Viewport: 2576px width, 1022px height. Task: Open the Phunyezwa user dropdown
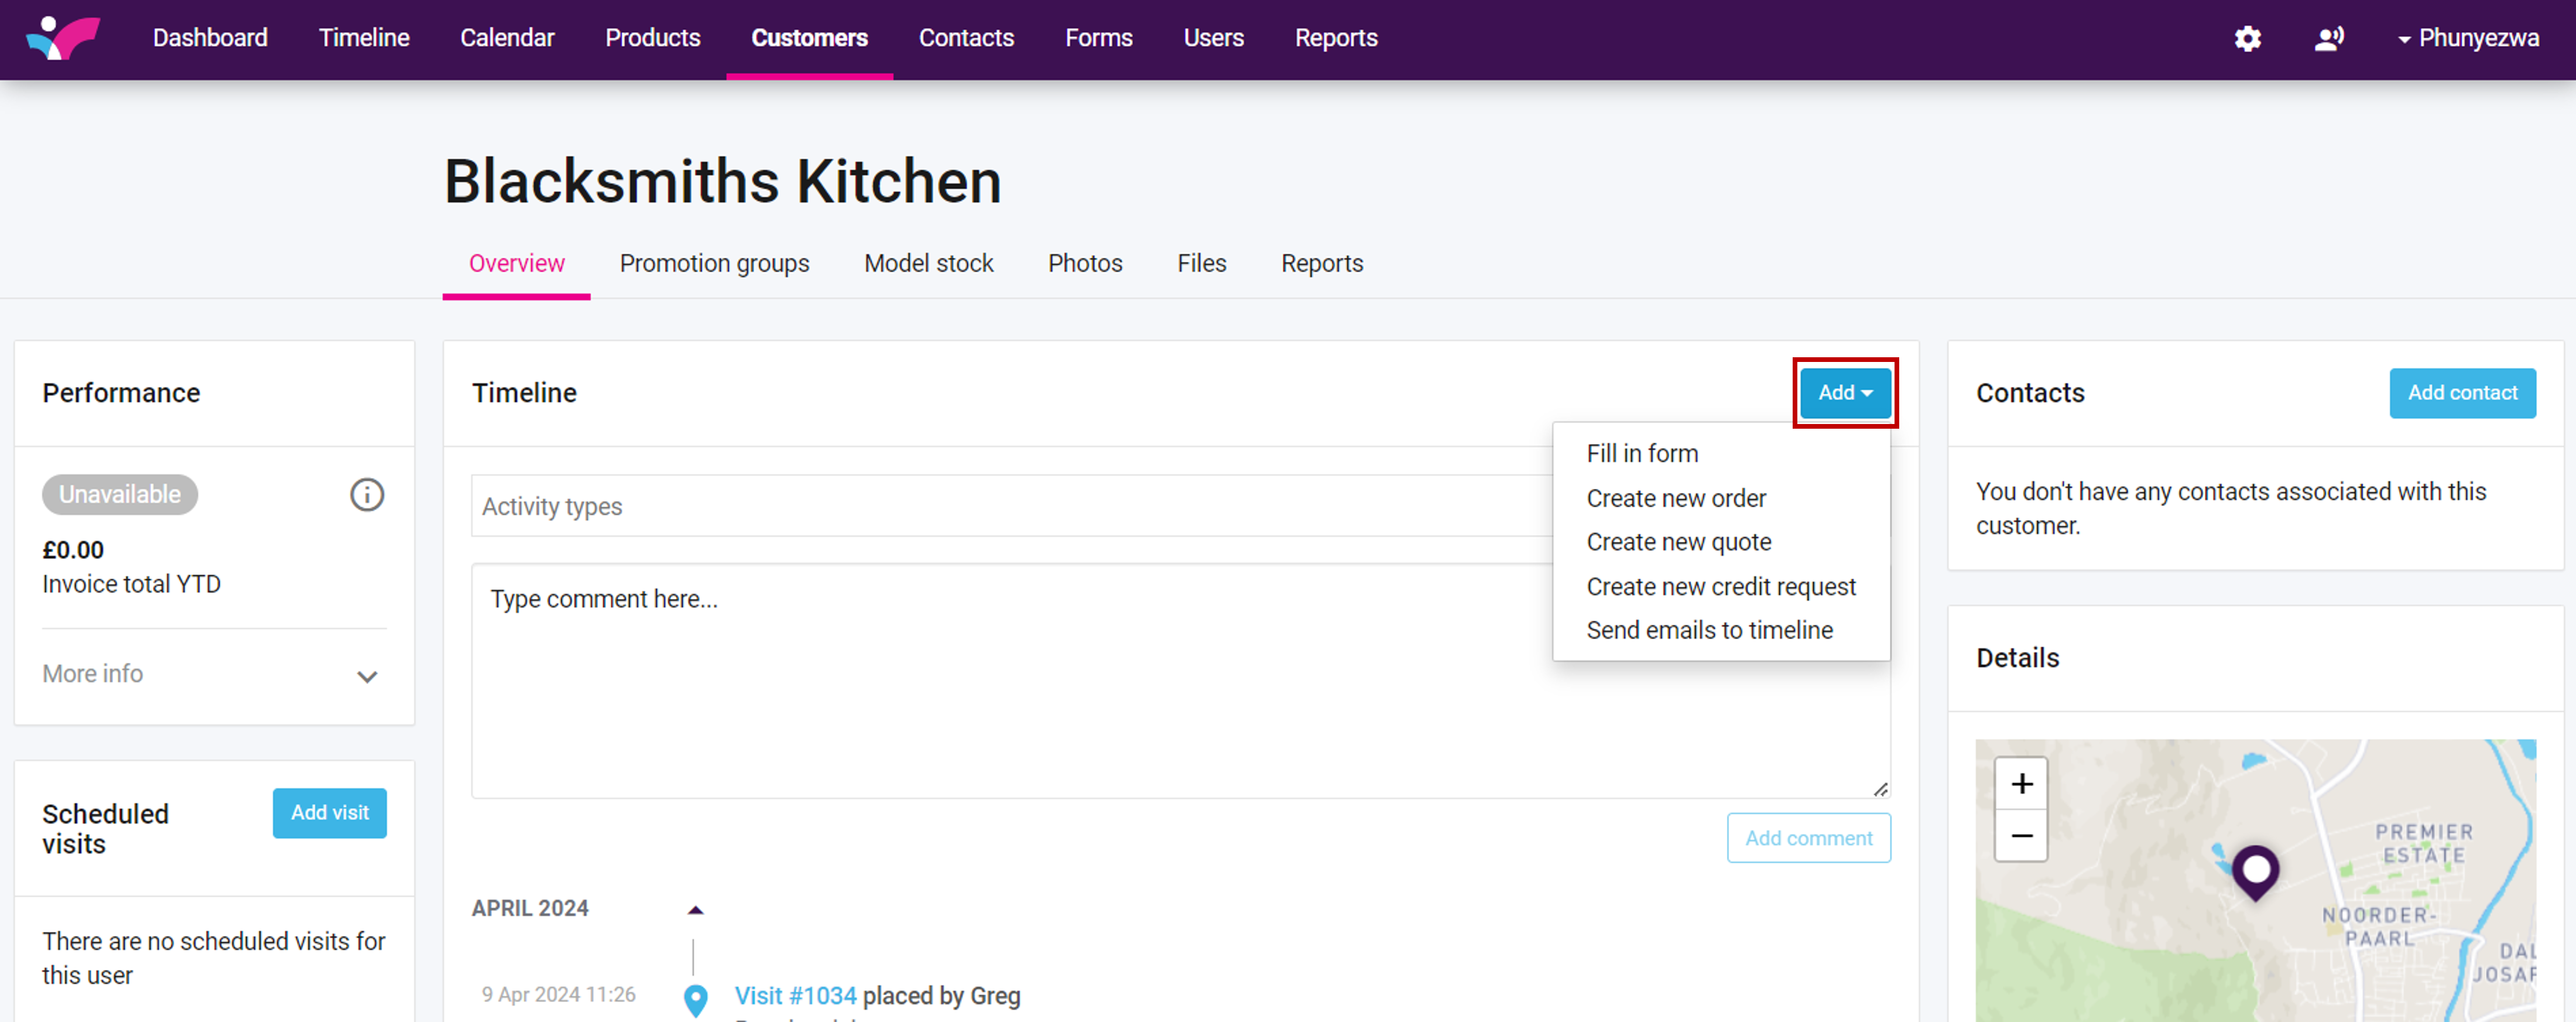coord(2468,39)
